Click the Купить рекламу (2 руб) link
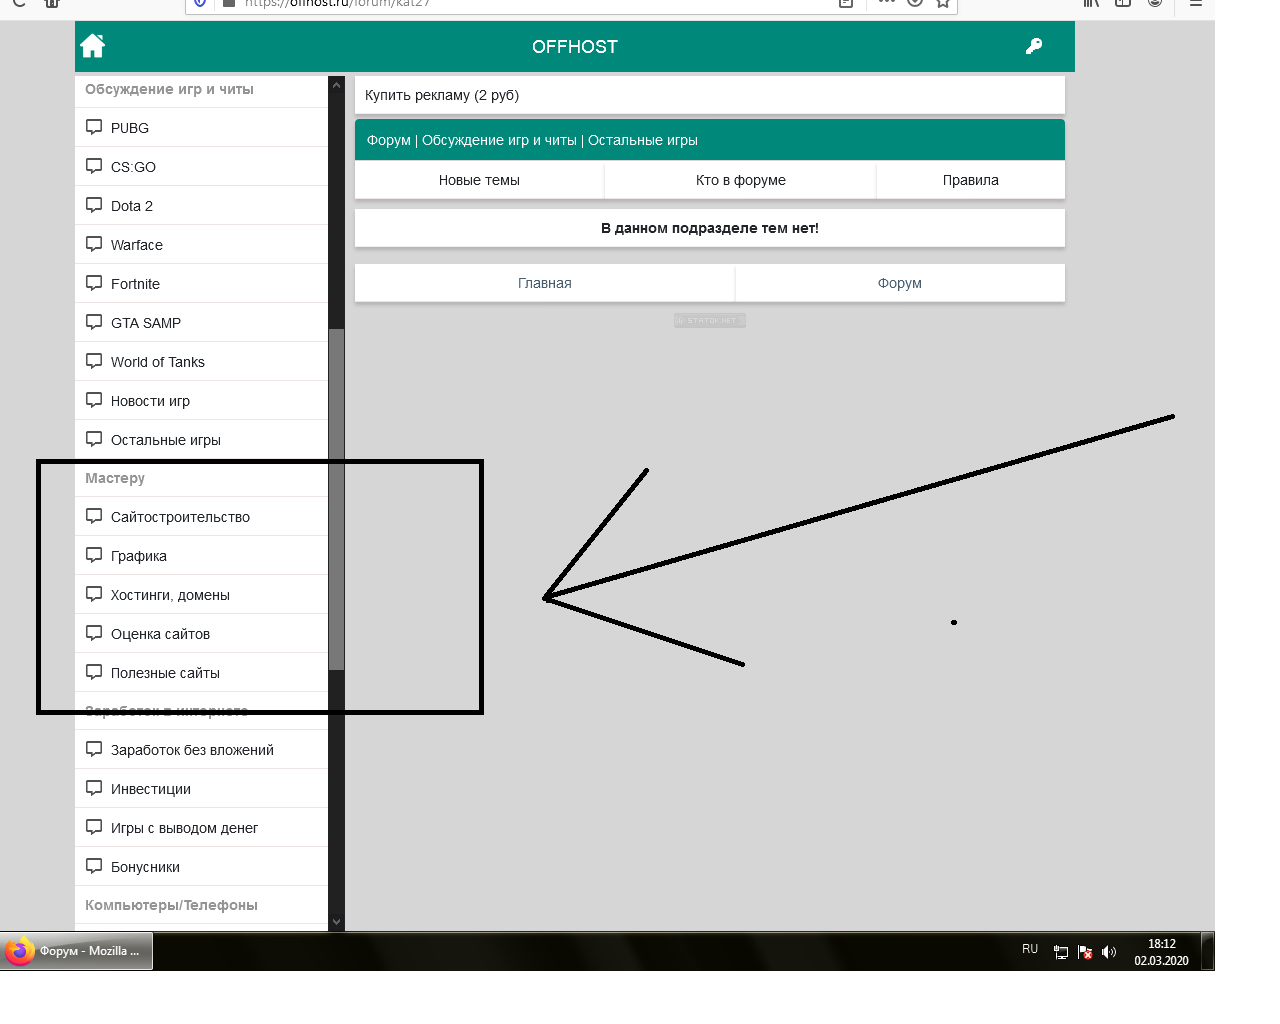Screen dimensions: 1280x1024 click(x=442, y=95)
